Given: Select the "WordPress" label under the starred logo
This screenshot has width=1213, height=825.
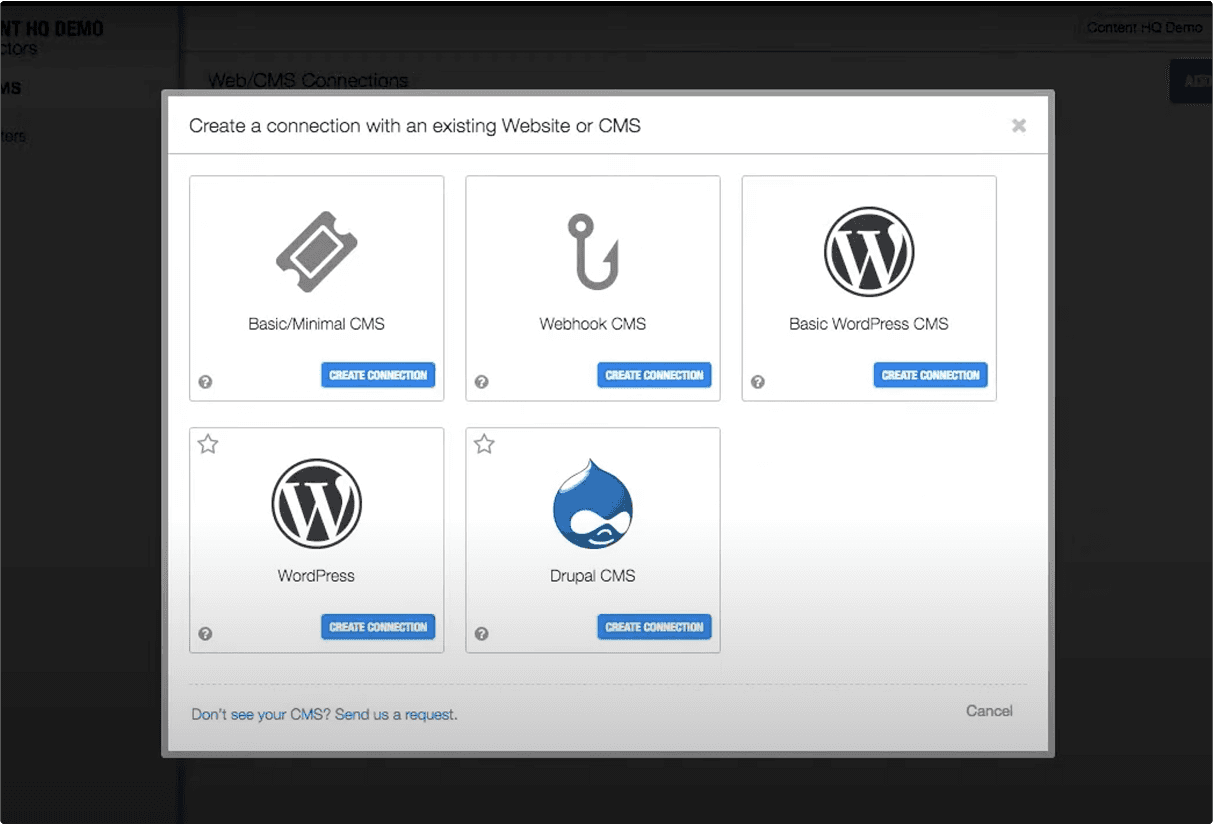Looking at the screenshot, I should pyautogui.click(x=316, y=576).
